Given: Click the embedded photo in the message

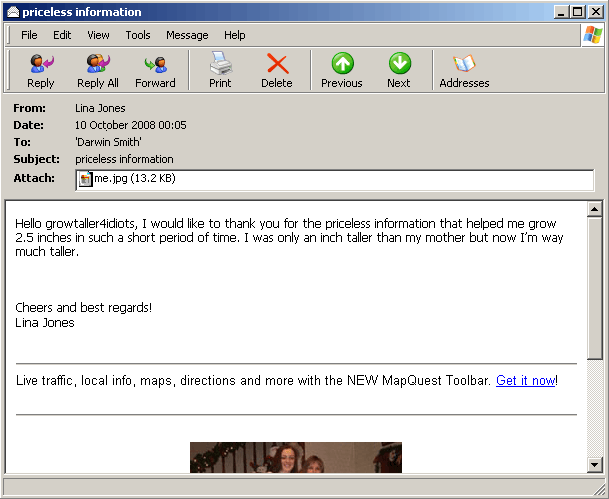Looking at the screenshot, I should [x=295, y=457].
